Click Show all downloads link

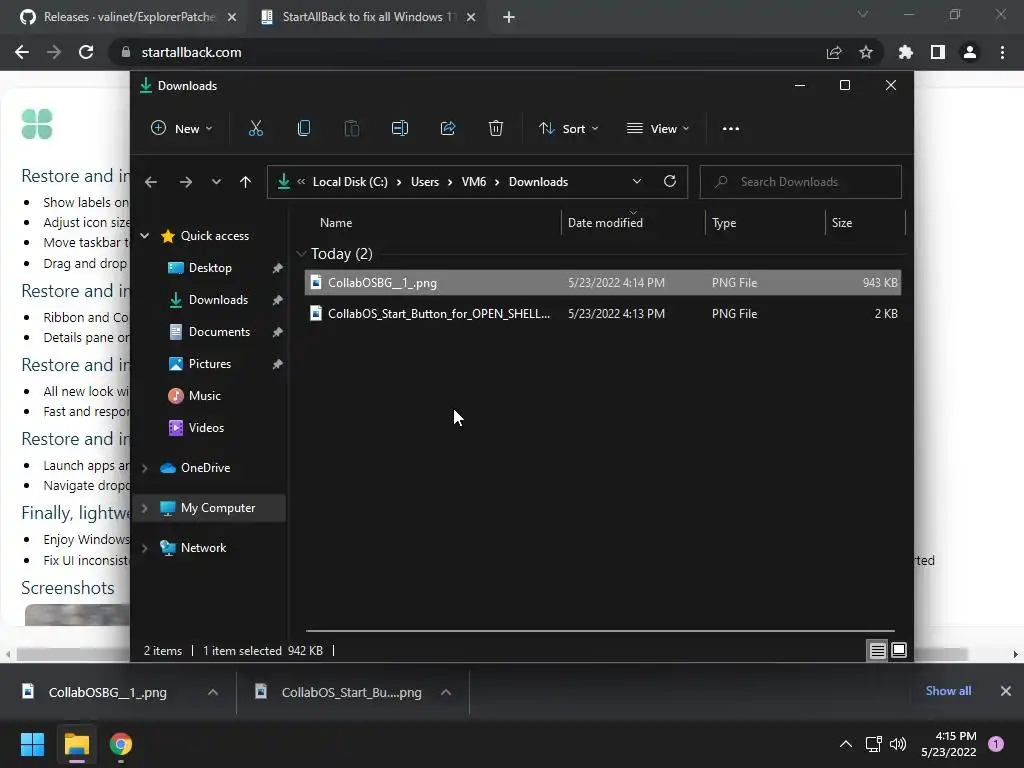pyautogui.click(x=948, y=691)
